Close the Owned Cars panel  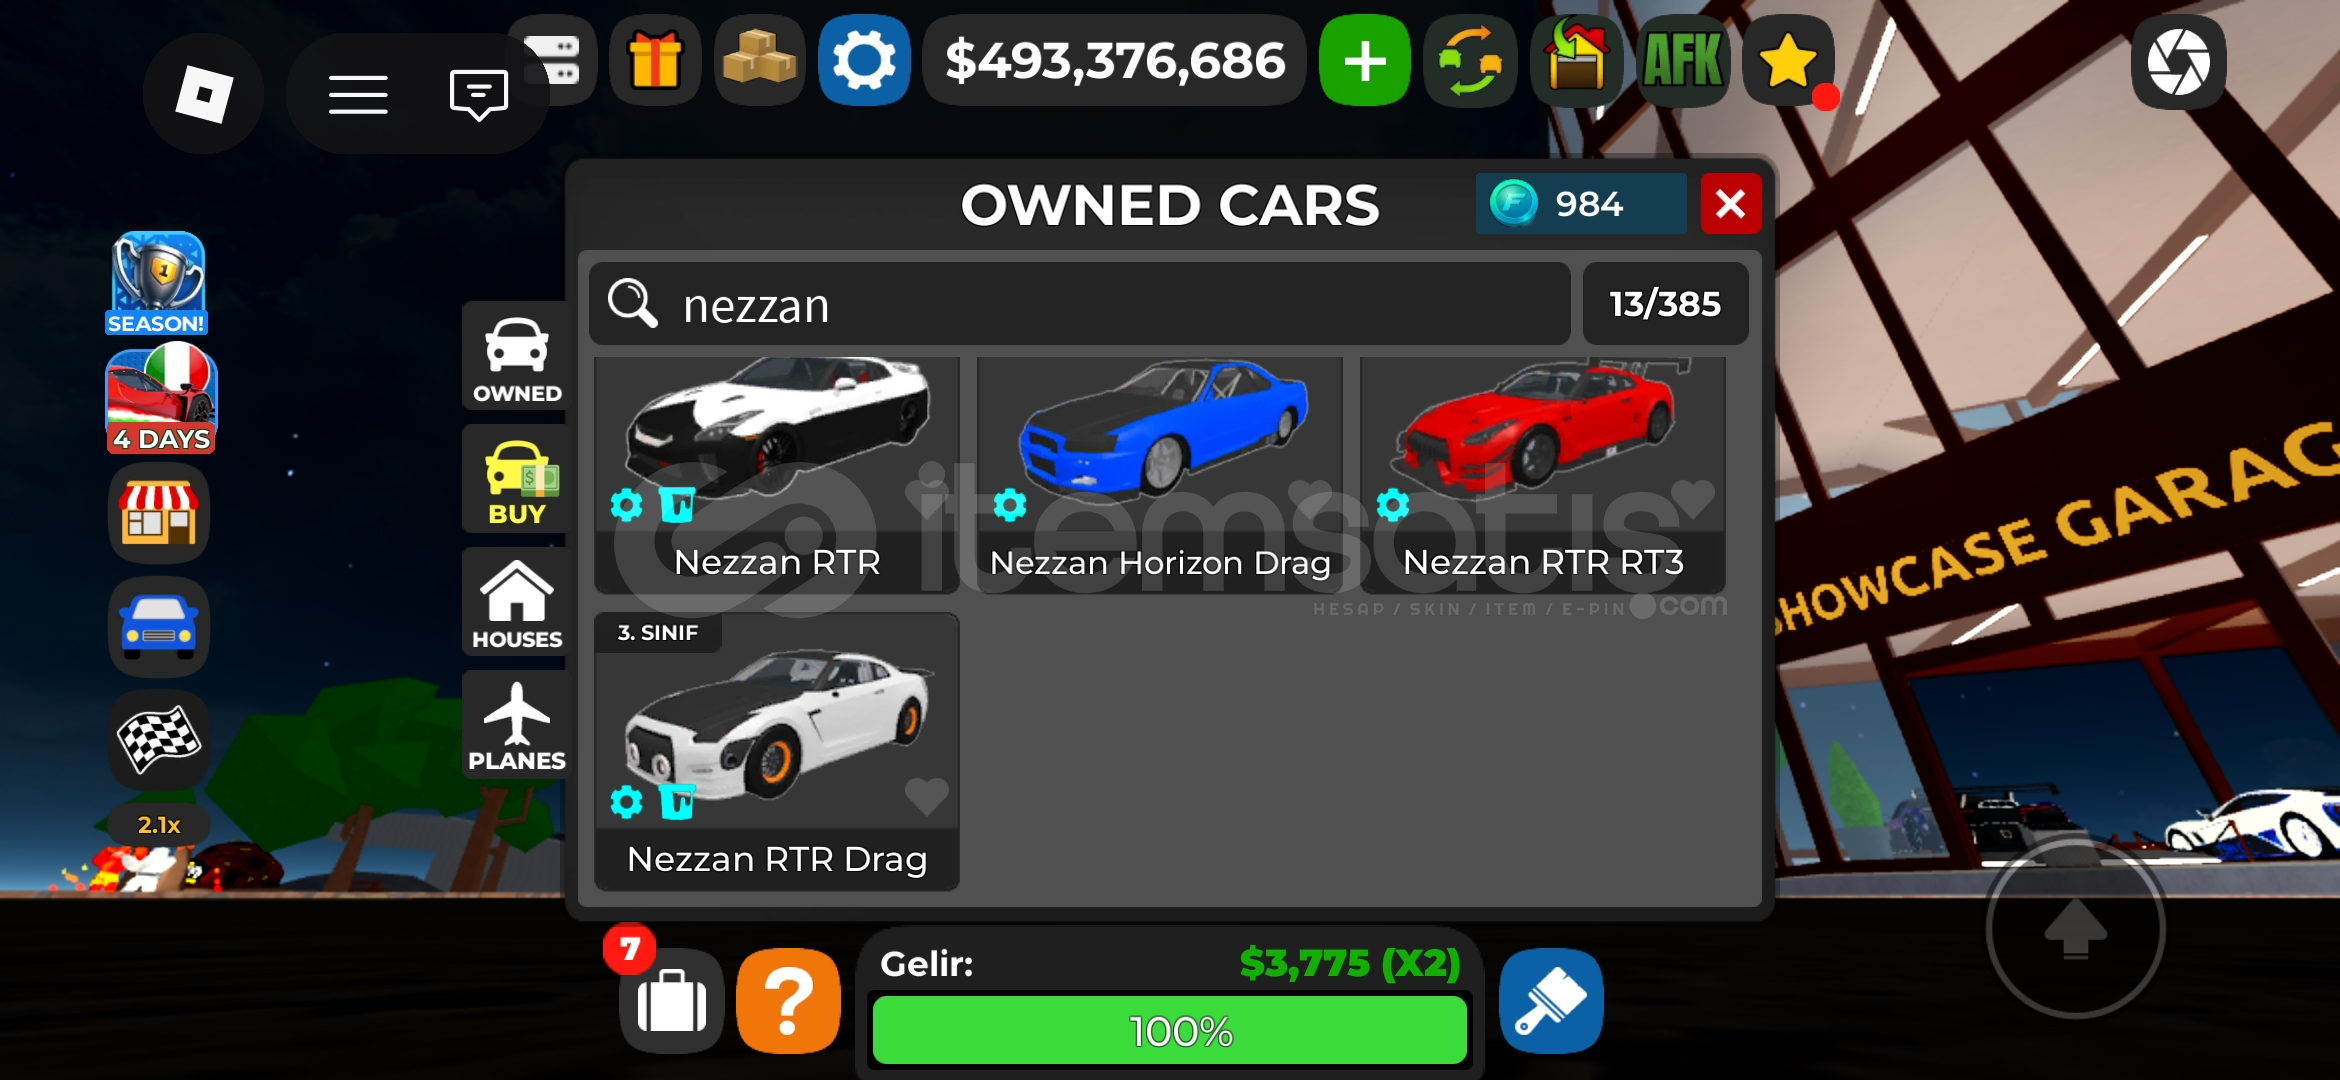(x=1731, y=204)
